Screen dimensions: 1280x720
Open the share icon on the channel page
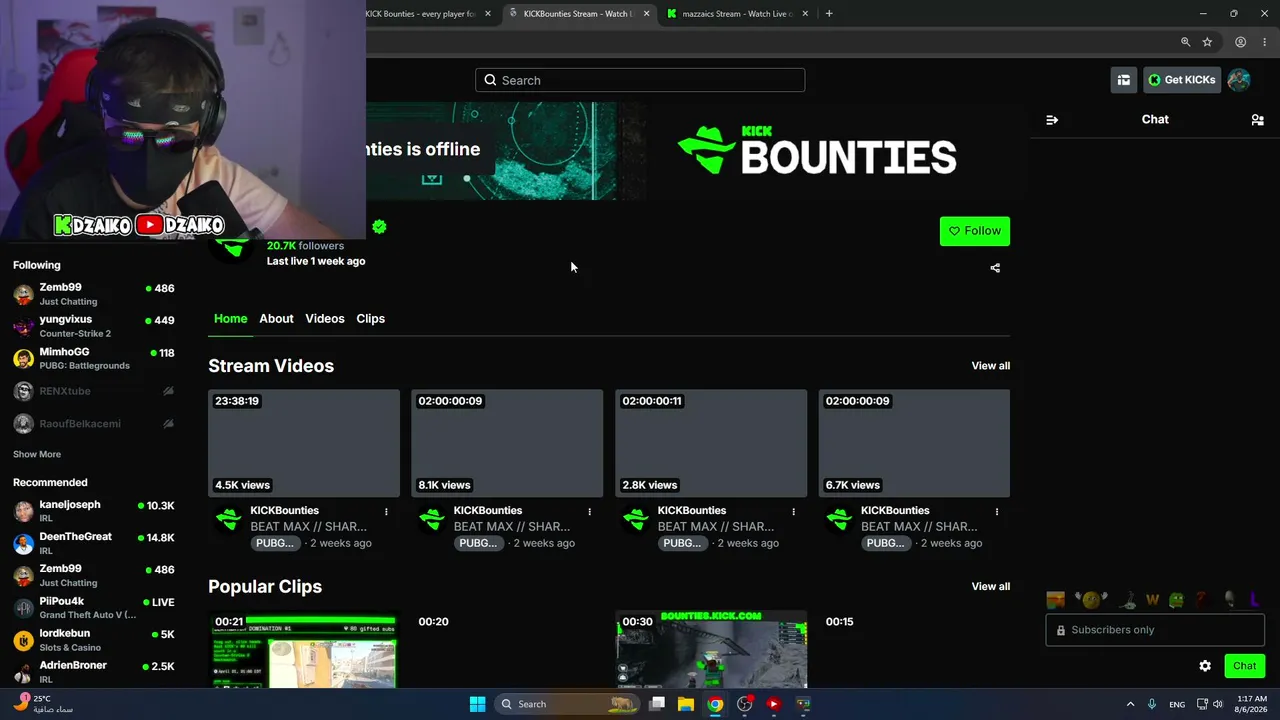pyautogui.click(x=995, y=268)
